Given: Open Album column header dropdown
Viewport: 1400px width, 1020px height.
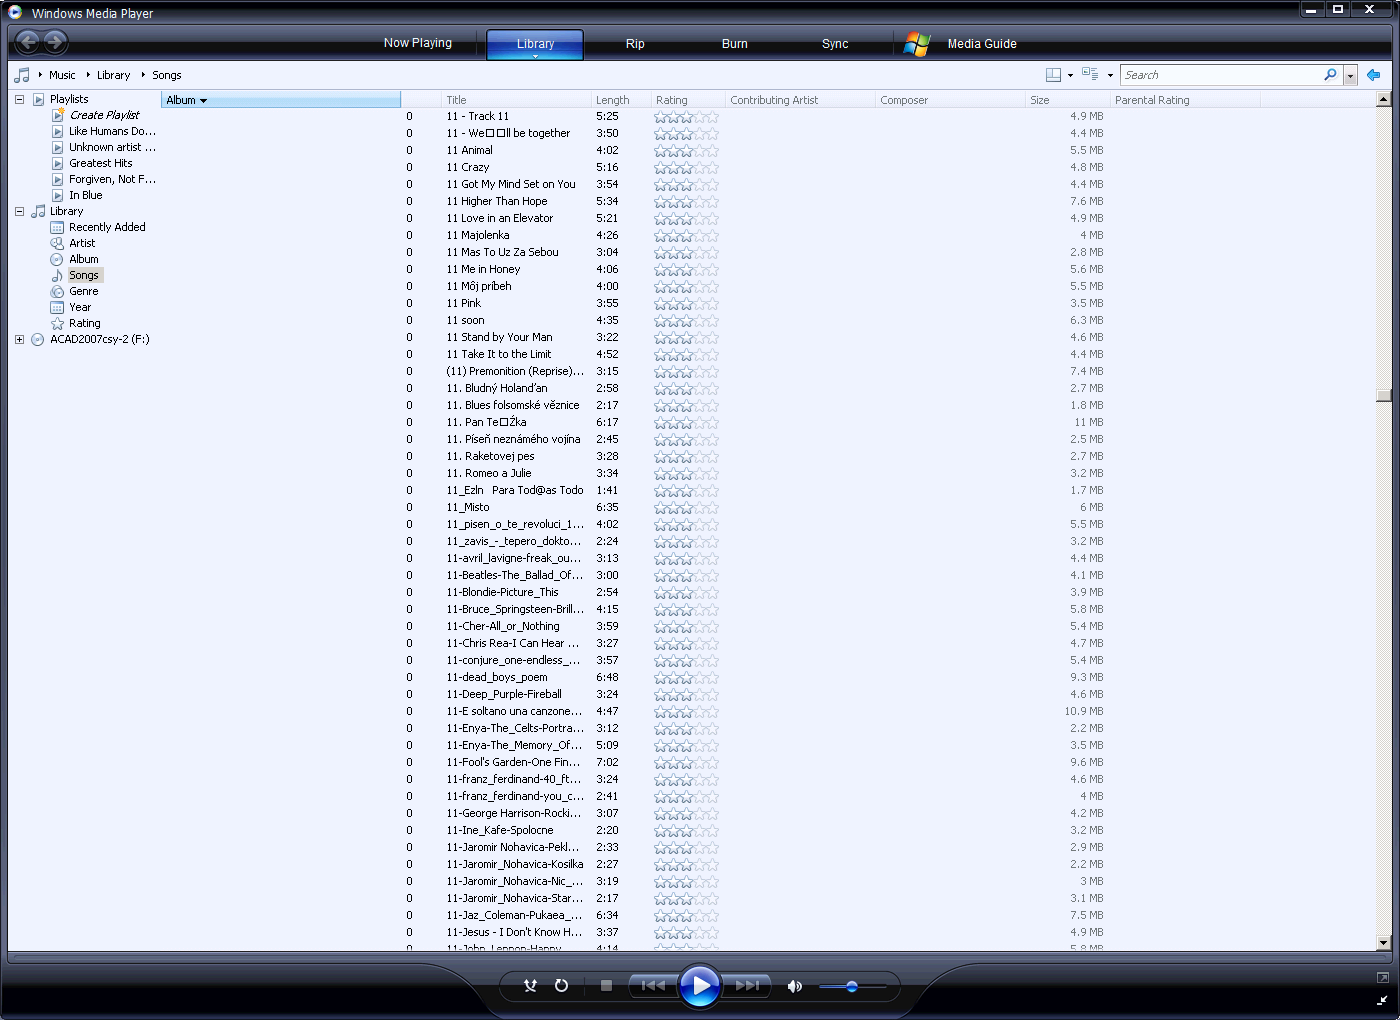Looking at the screenshot, I should pyautogui.click(x=203, y=100).
